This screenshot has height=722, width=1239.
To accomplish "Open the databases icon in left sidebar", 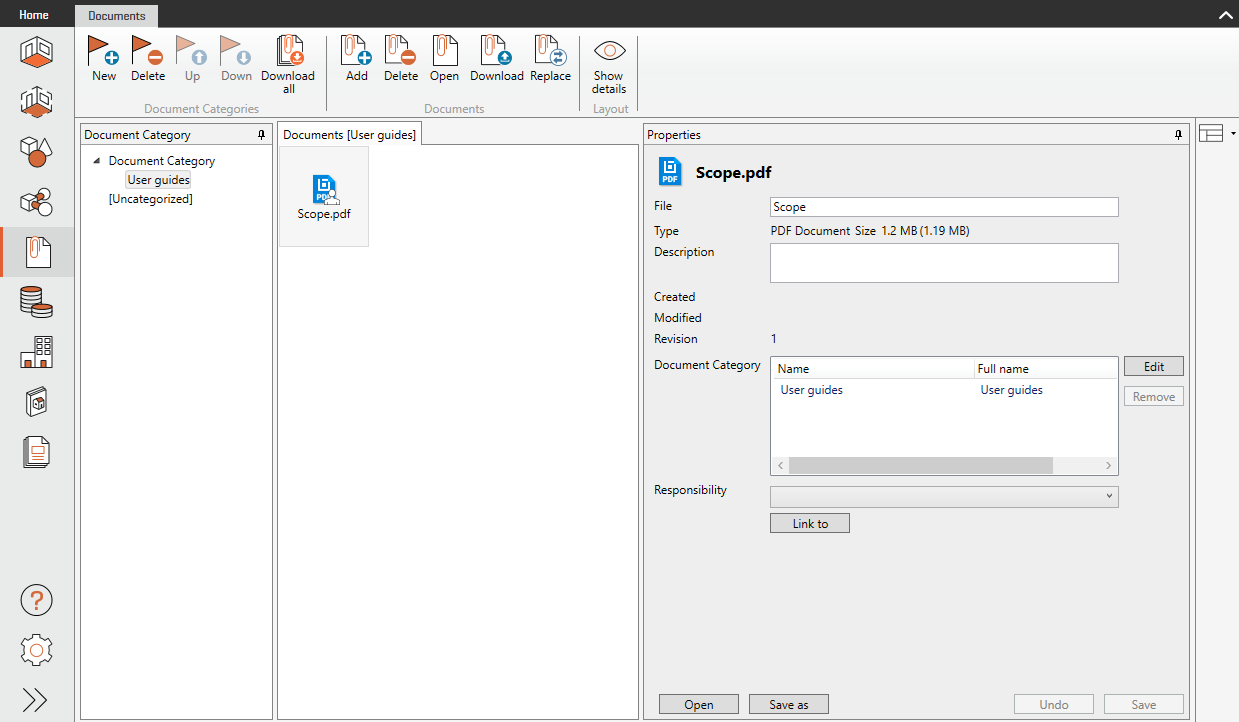I will 37,301.
